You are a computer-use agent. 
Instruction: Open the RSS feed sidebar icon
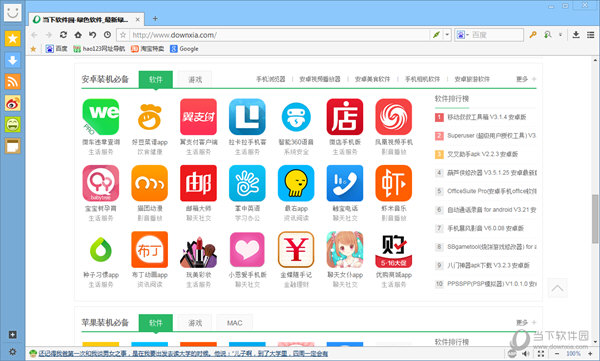[13, 82]
